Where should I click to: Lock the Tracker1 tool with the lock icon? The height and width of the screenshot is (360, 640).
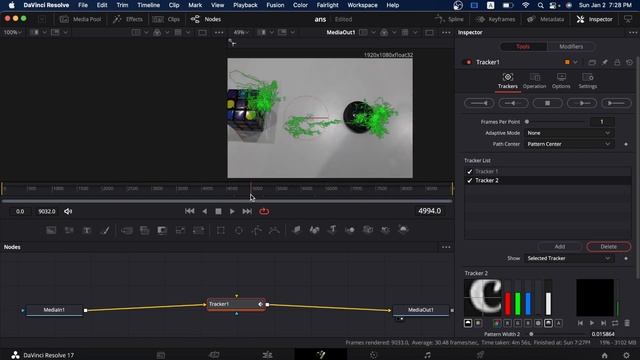tap(617, 62)
